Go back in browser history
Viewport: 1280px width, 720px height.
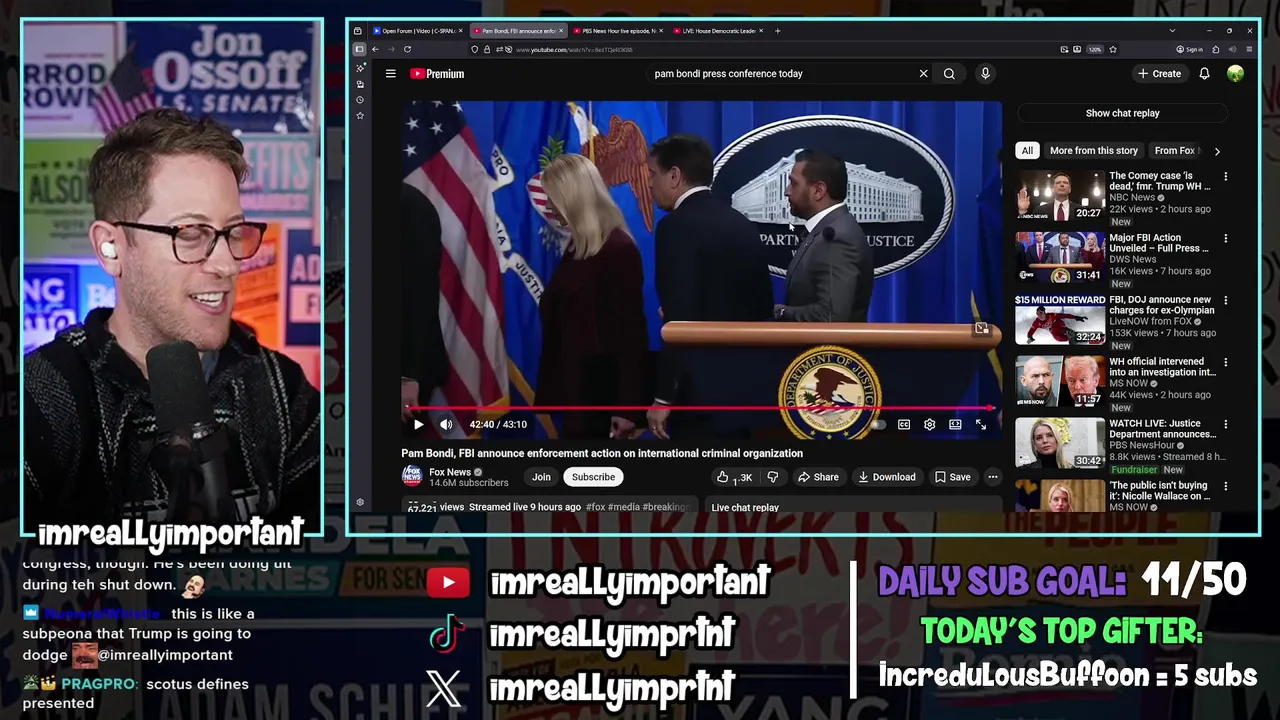point(376,49)
